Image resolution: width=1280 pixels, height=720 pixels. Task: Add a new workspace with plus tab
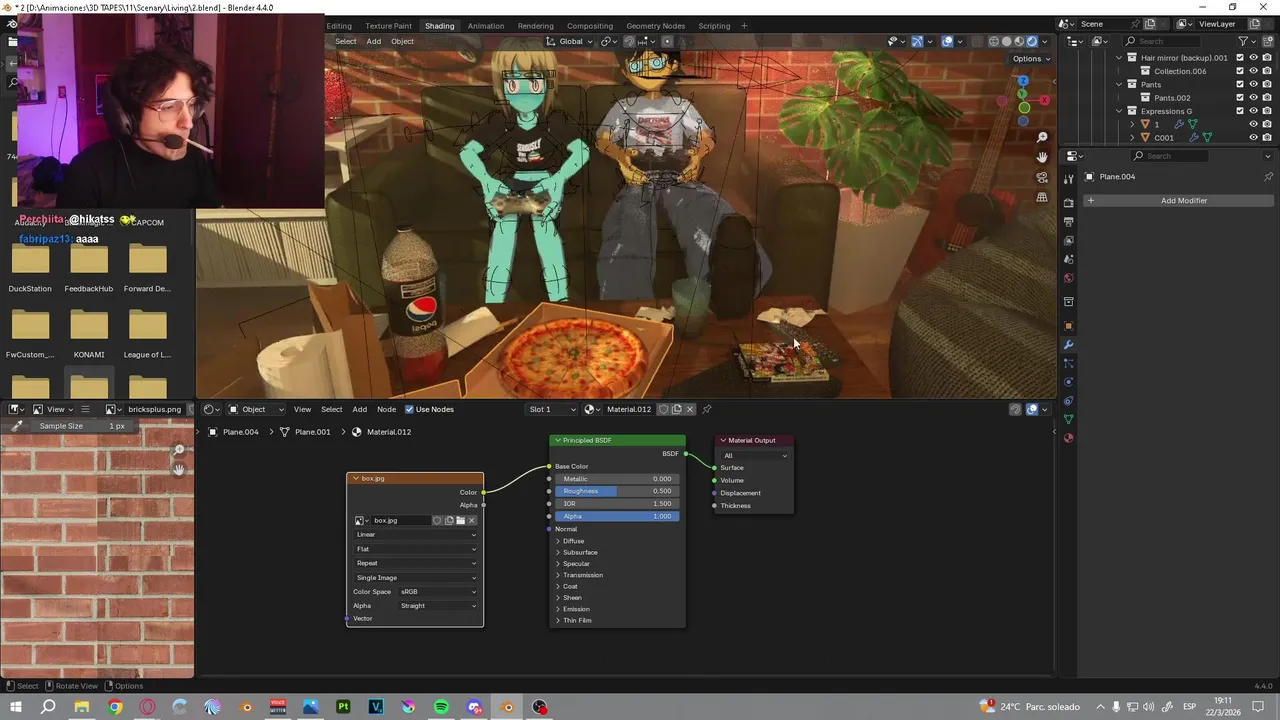(x=744, y=25)
